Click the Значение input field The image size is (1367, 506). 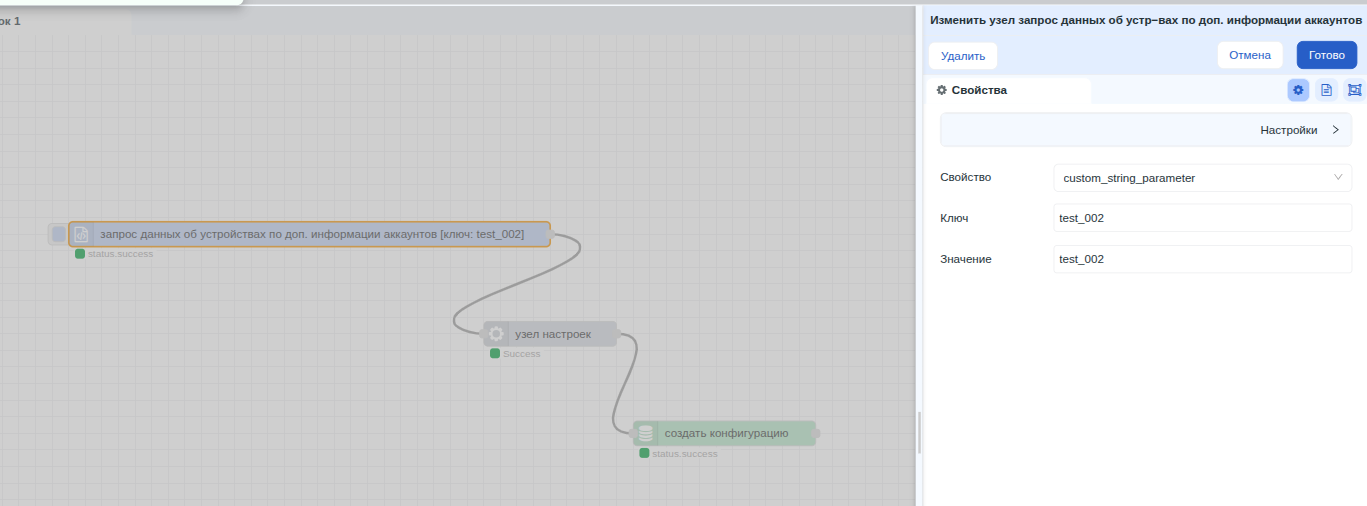(x=1203, y=259)
